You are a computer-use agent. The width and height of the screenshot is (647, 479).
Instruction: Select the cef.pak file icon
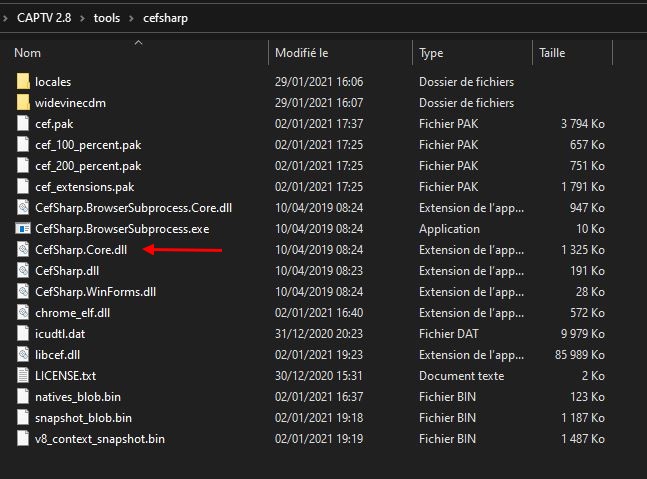pyautogui.click(x=23, y=124)
